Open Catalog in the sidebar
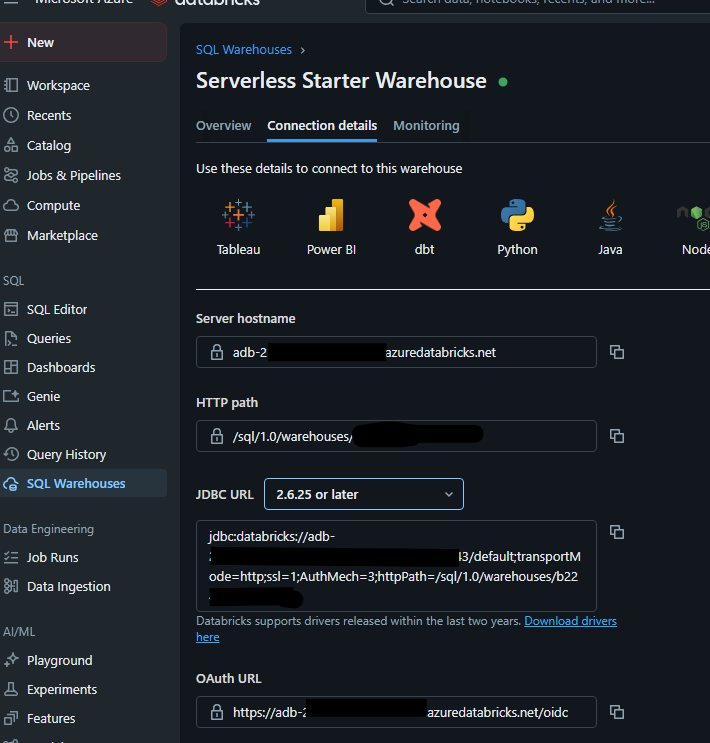 [x=49, y=146]
